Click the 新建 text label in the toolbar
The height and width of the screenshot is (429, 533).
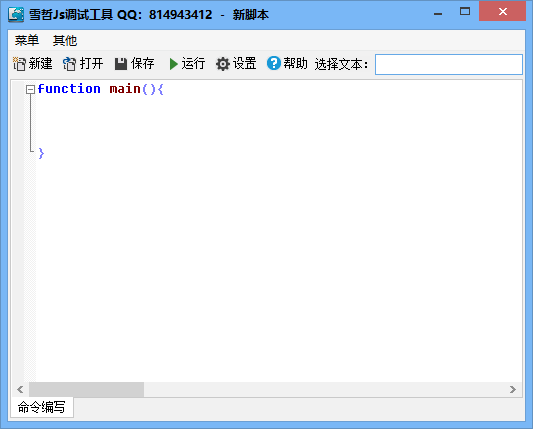tap(40, 64)
